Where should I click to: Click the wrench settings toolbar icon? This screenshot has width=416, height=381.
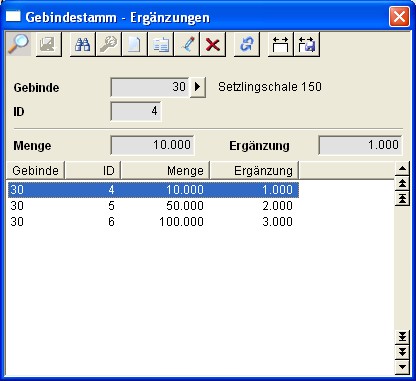tap(109, 44)
